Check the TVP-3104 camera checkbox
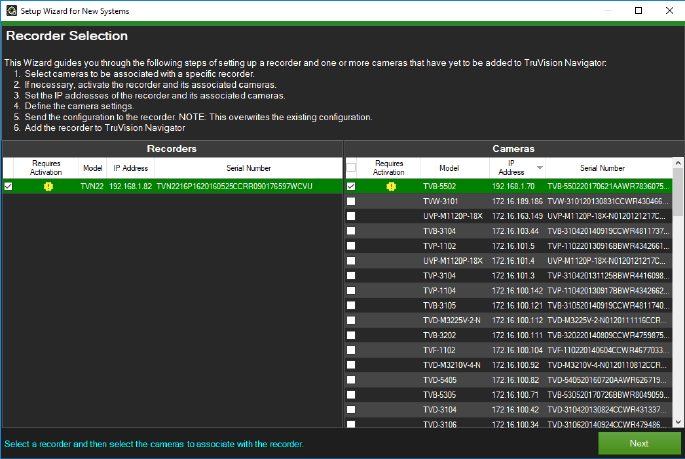Viewport: 685px width, 459px height. coord(351,276)
